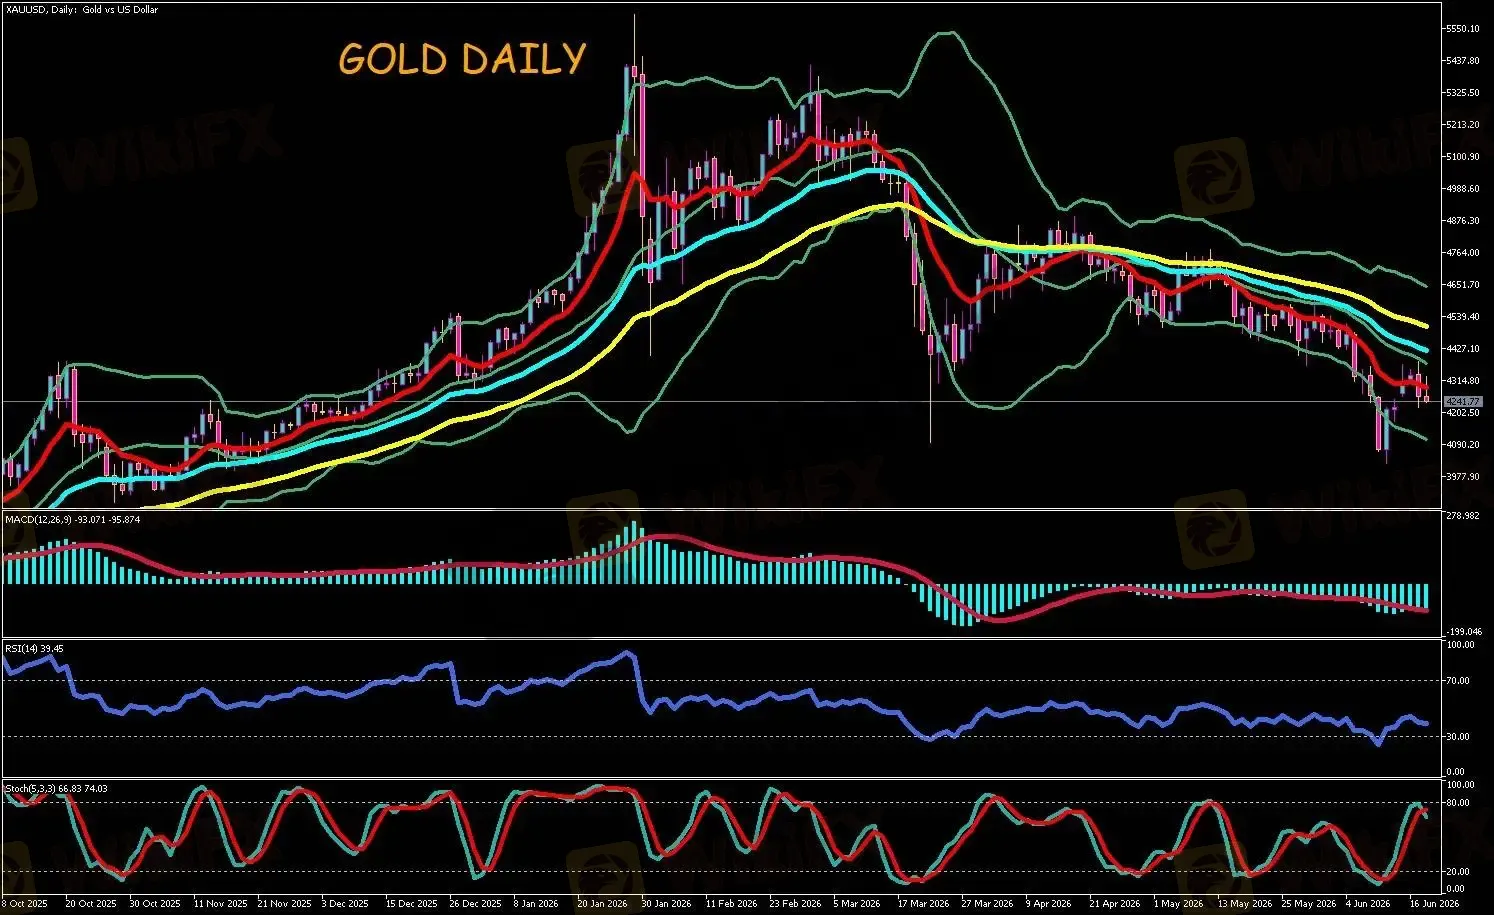Screen dimensions: 1494x915
Task: Click the 4427.10 price axis label
Action: click(1462, 349)
